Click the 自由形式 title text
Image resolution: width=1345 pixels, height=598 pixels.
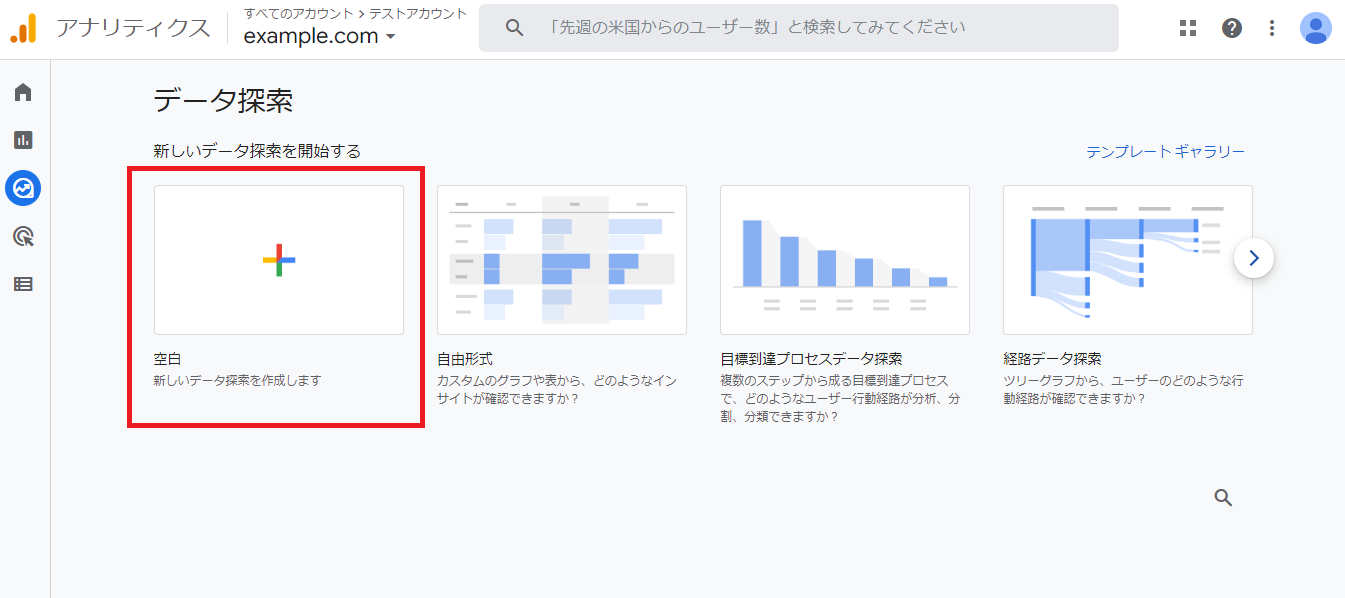(465, 358)
